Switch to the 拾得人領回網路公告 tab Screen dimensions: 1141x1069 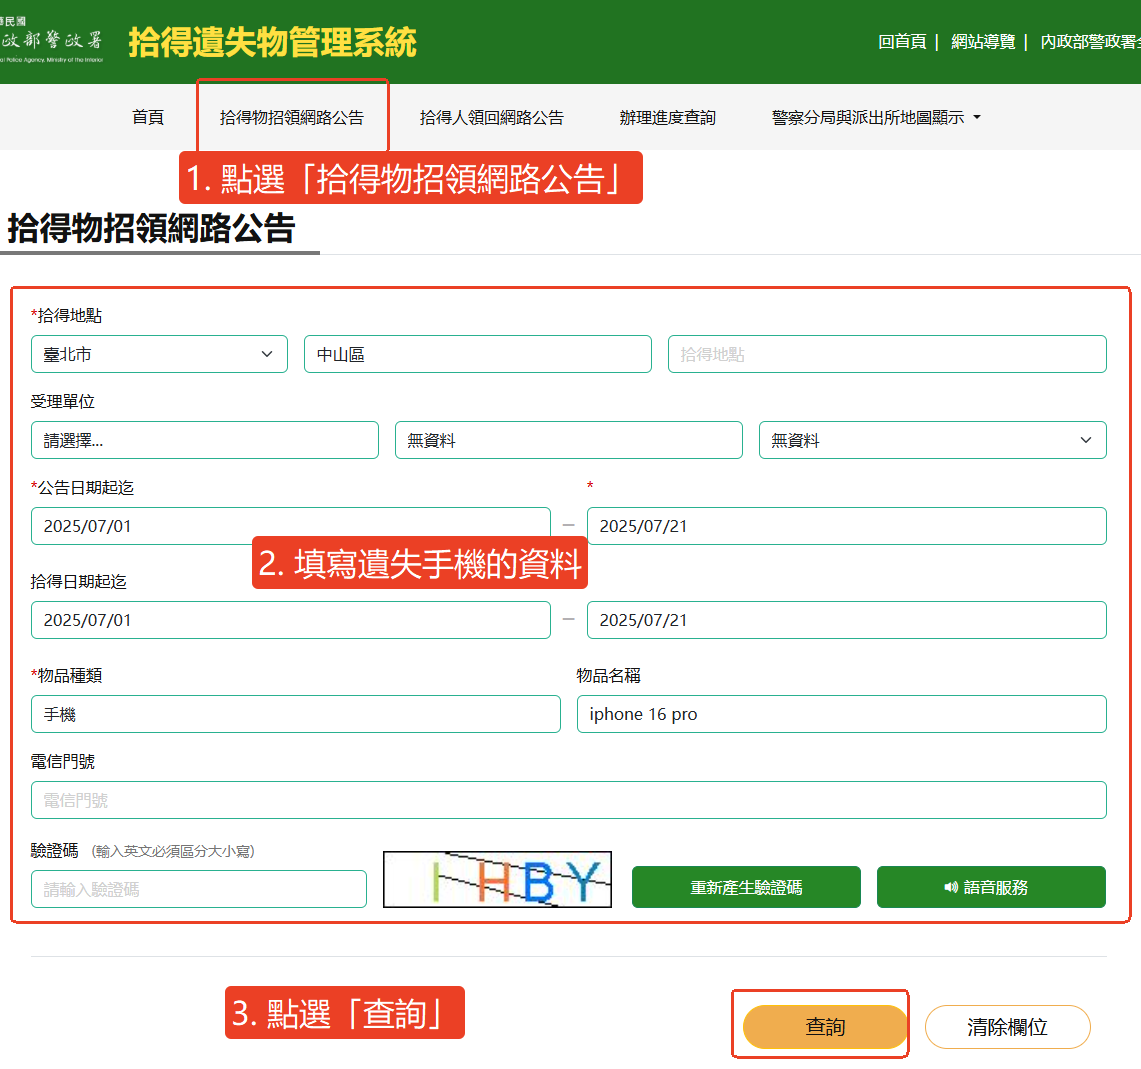(494, 117)
